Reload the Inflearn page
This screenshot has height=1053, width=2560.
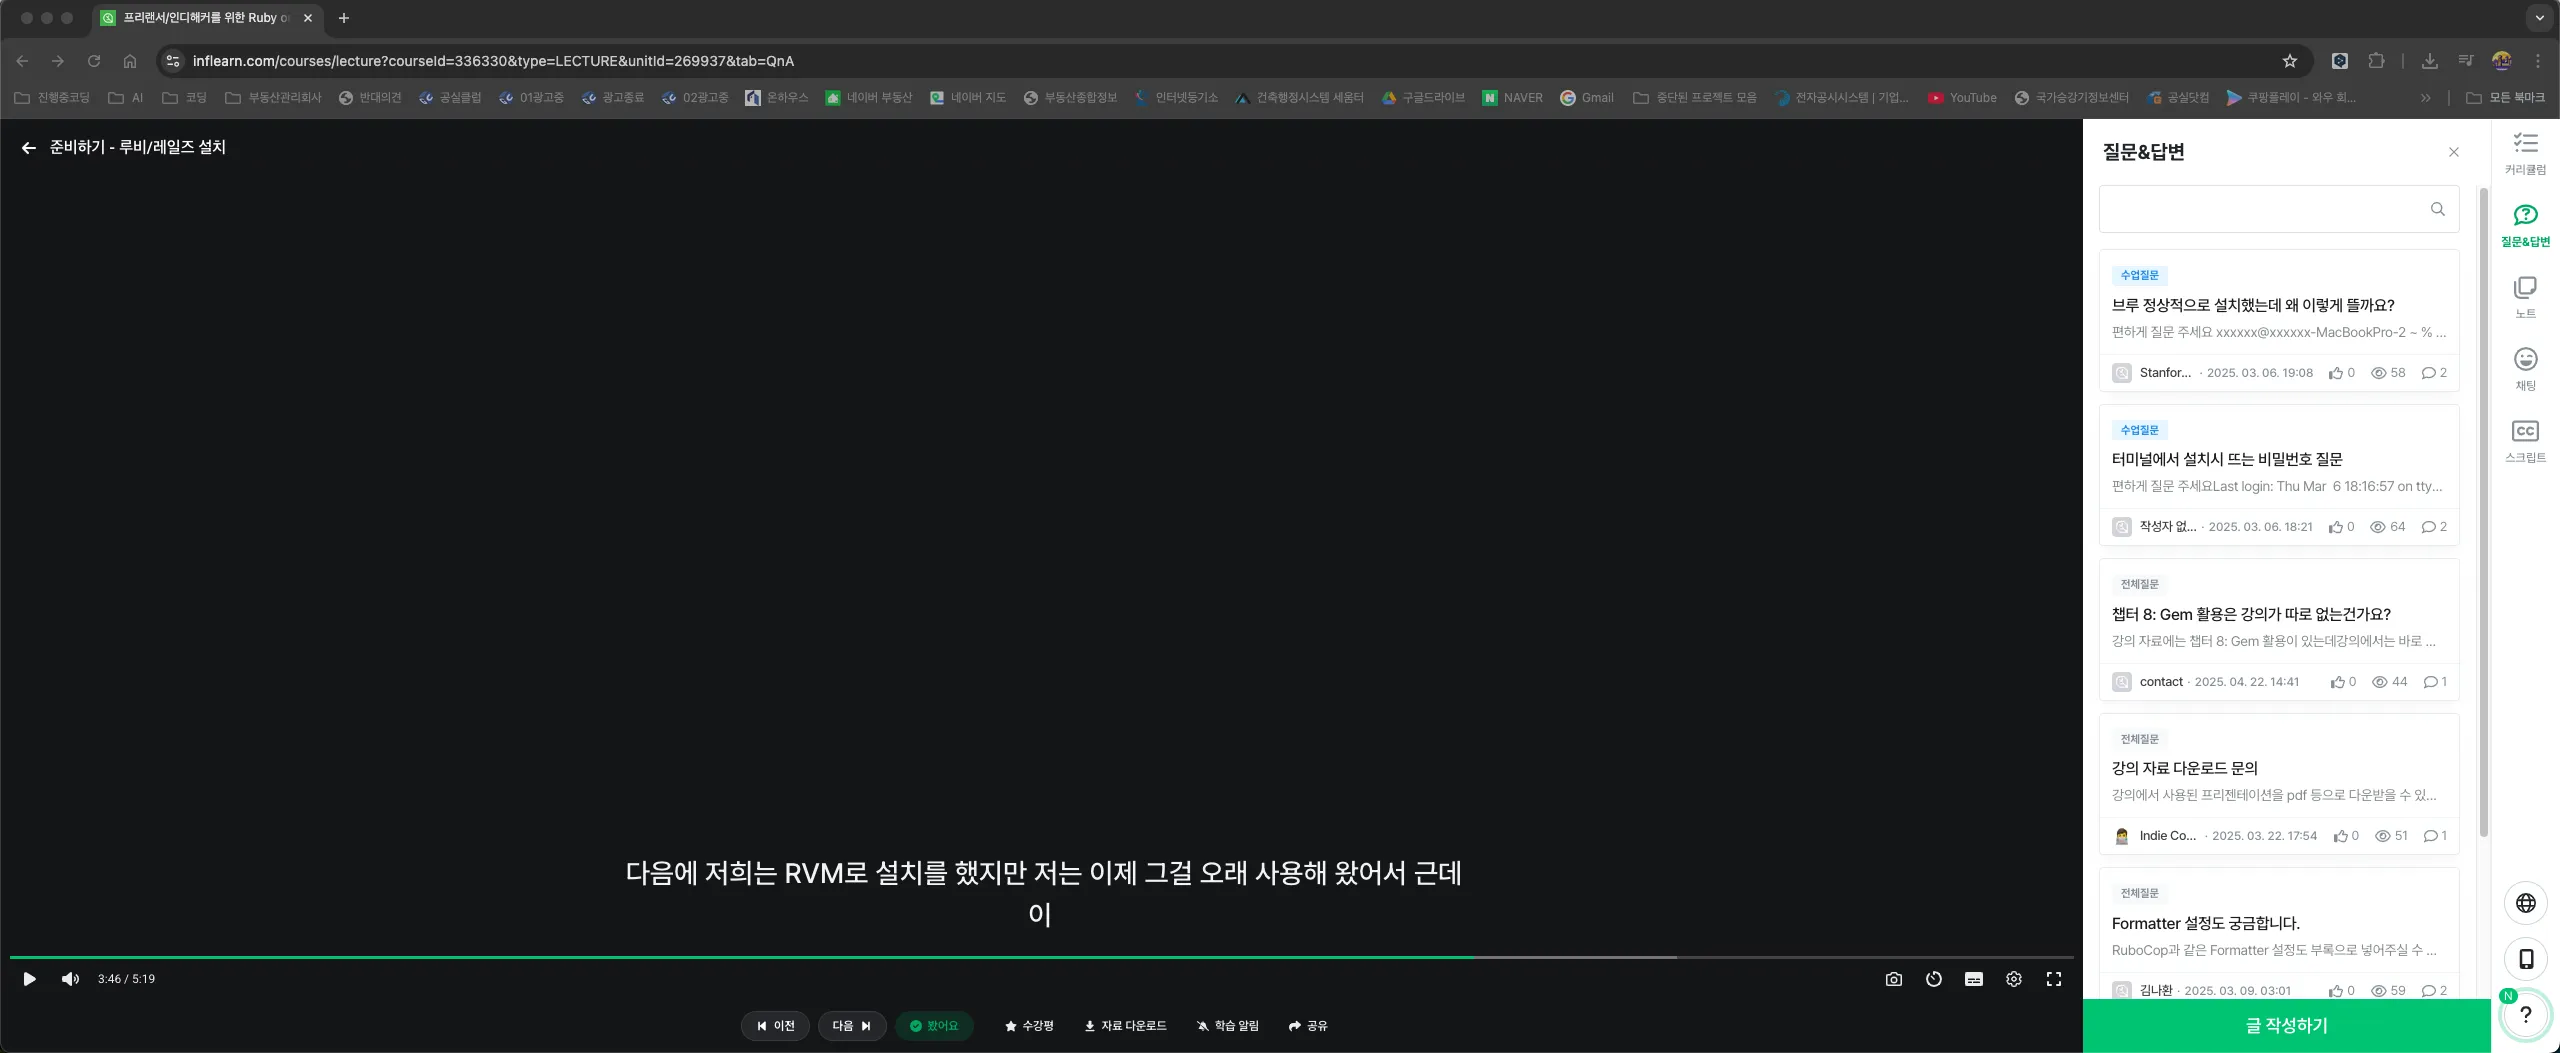click(x=94, y=61)
